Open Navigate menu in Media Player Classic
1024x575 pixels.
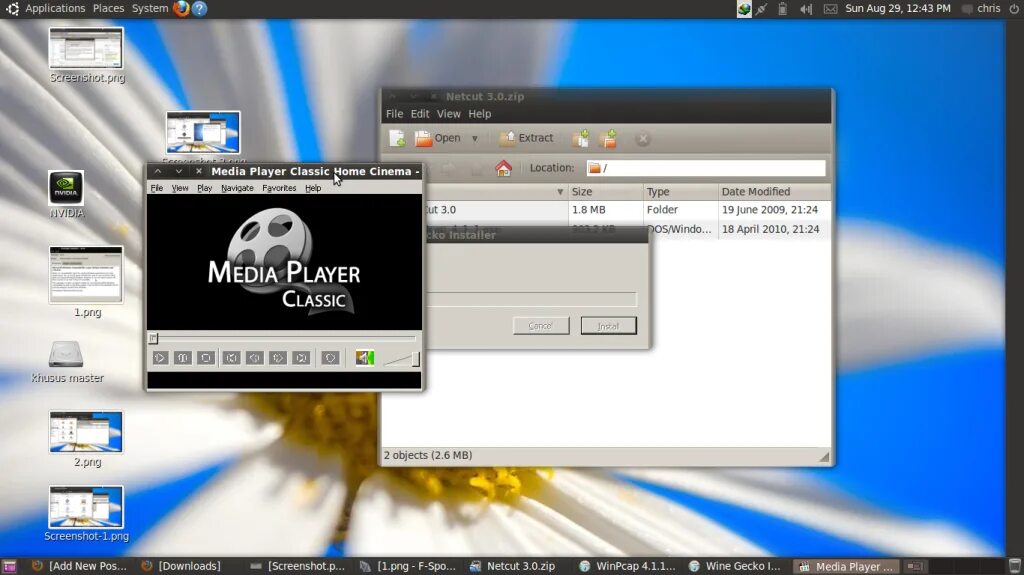pyautogui.click(x=237, y=188)
